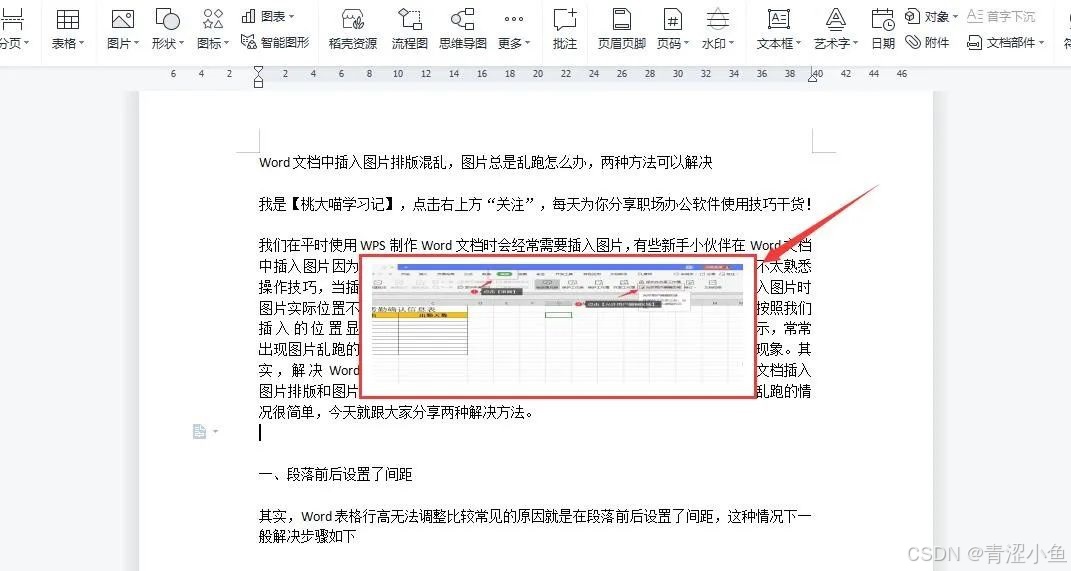
Task: Click the line starting '我是【桃大喵学习记】'
Action: click(536, 204)
